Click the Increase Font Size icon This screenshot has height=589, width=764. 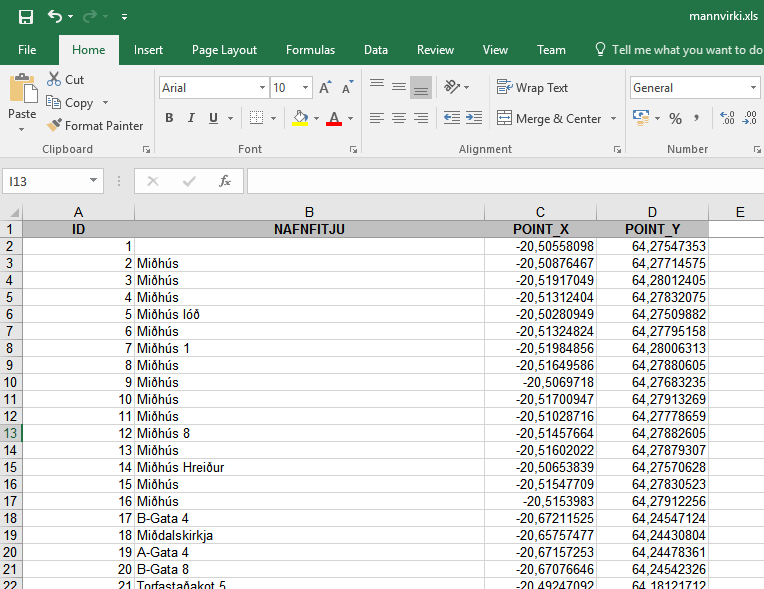pos(325,88)
